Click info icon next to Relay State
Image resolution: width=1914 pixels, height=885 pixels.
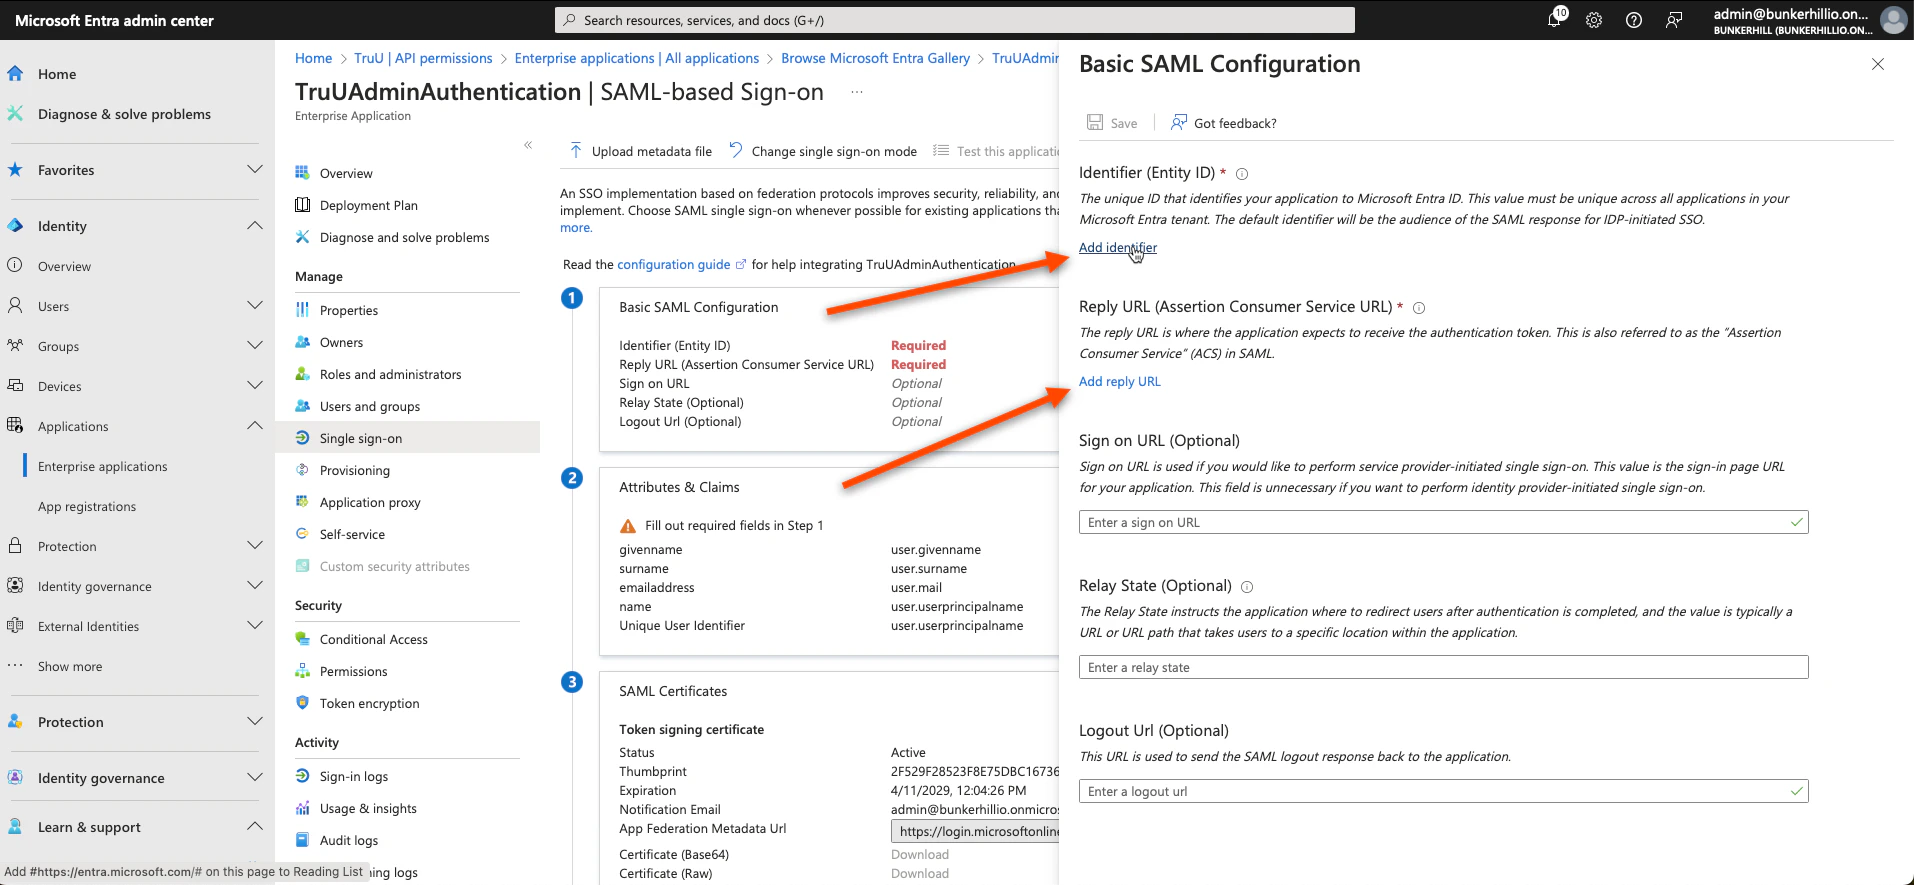coord(1247,587)
